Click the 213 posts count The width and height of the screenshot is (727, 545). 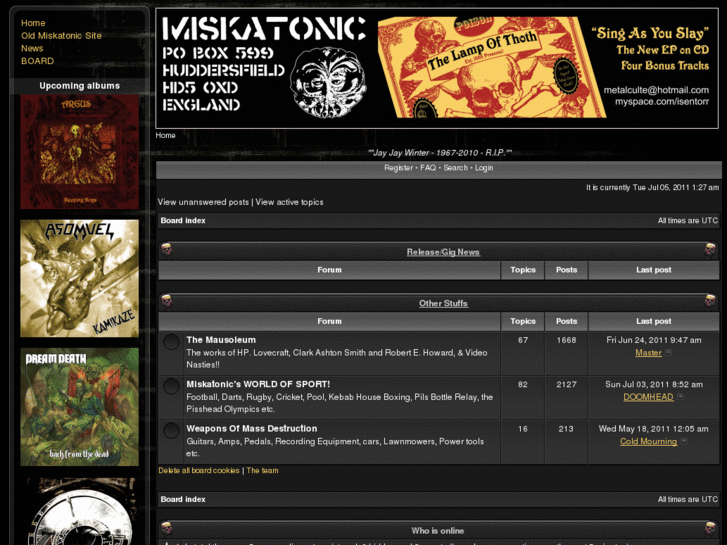[x=566, y=429]
